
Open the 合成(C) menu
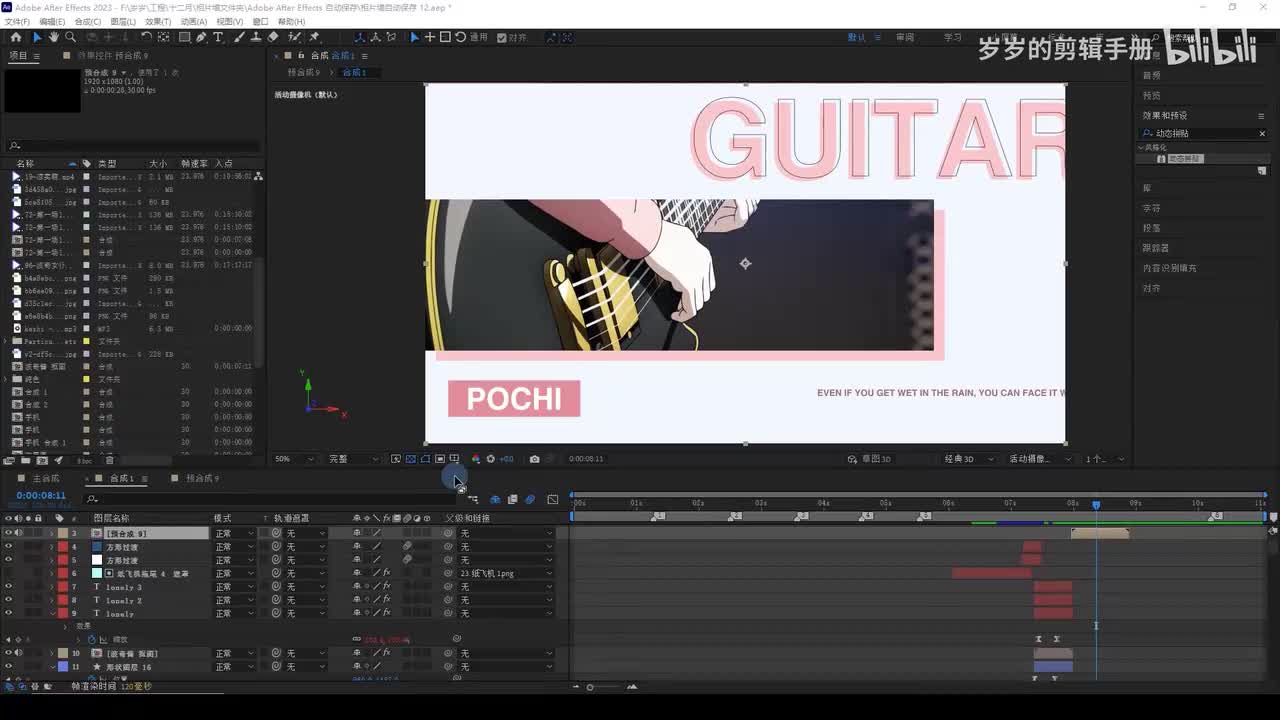tap(88, 21)
